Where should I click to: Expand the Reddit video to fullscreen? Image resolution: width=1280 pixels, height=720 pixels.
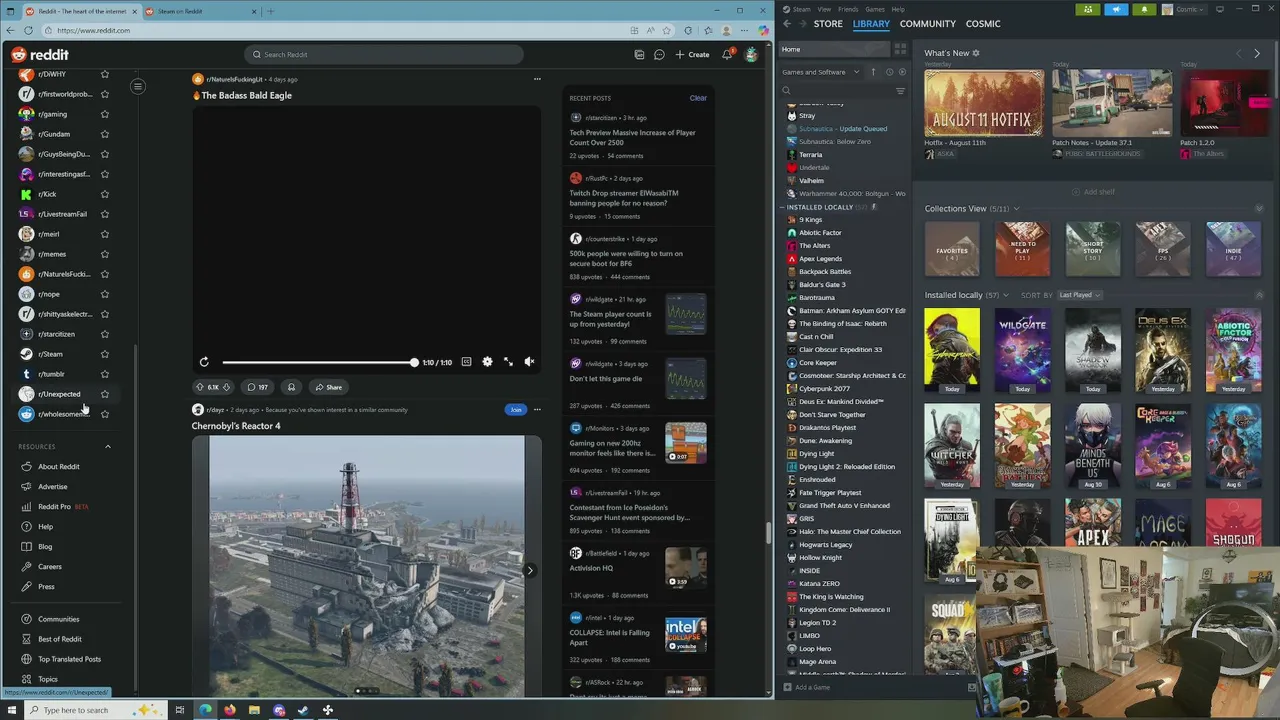[508, 362]
